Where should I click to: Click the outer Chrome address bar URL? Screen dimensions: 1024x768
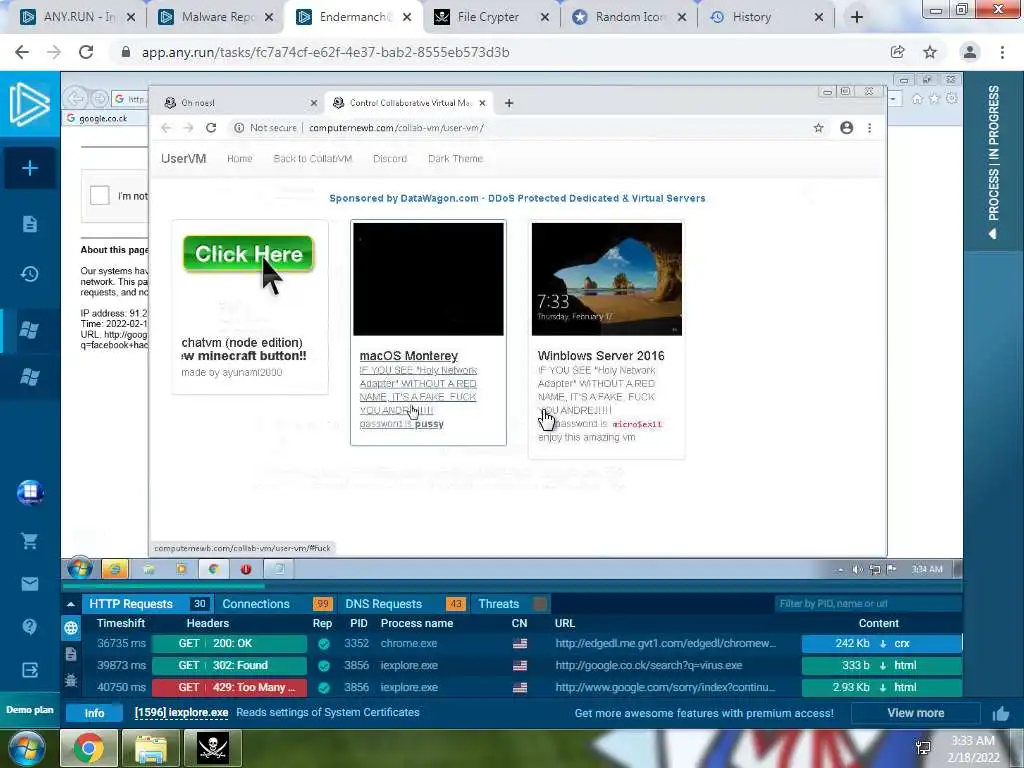325,52
